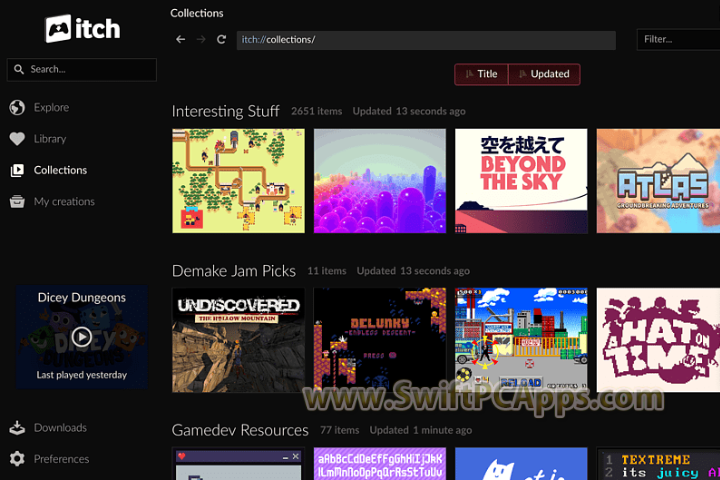Reload the collections page
The image size is (720, 480).
click(x=221, y=40)
